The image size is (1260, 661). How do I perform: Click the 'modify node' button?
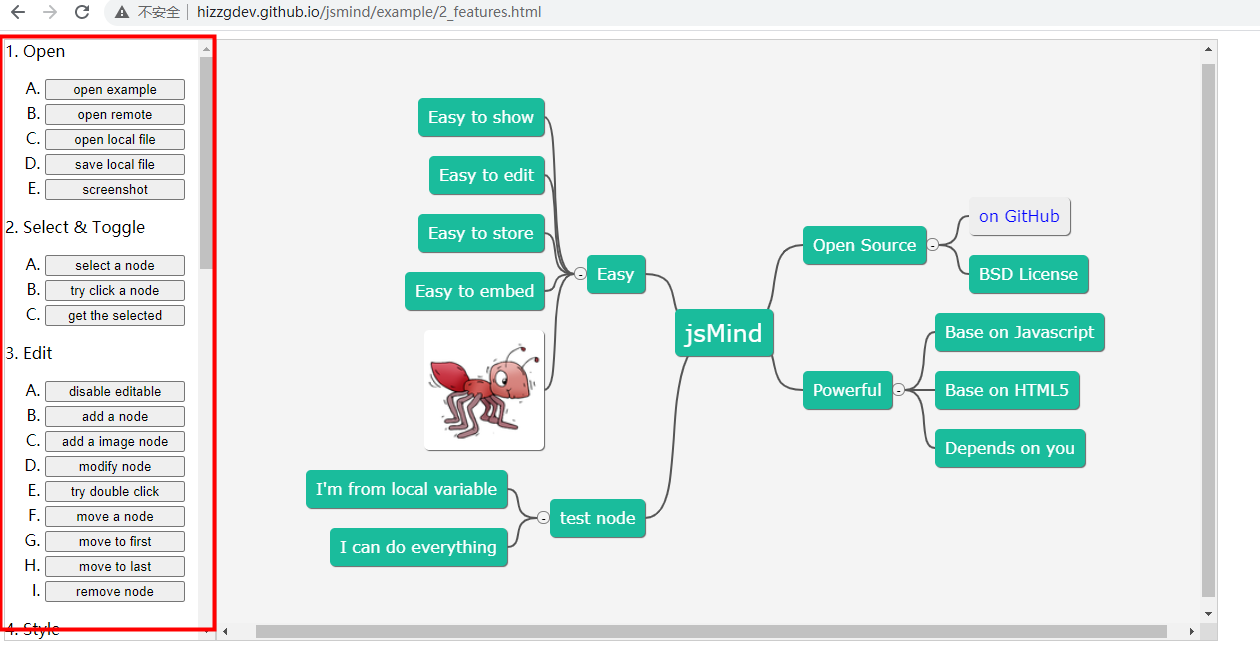(x=115, y=467)
